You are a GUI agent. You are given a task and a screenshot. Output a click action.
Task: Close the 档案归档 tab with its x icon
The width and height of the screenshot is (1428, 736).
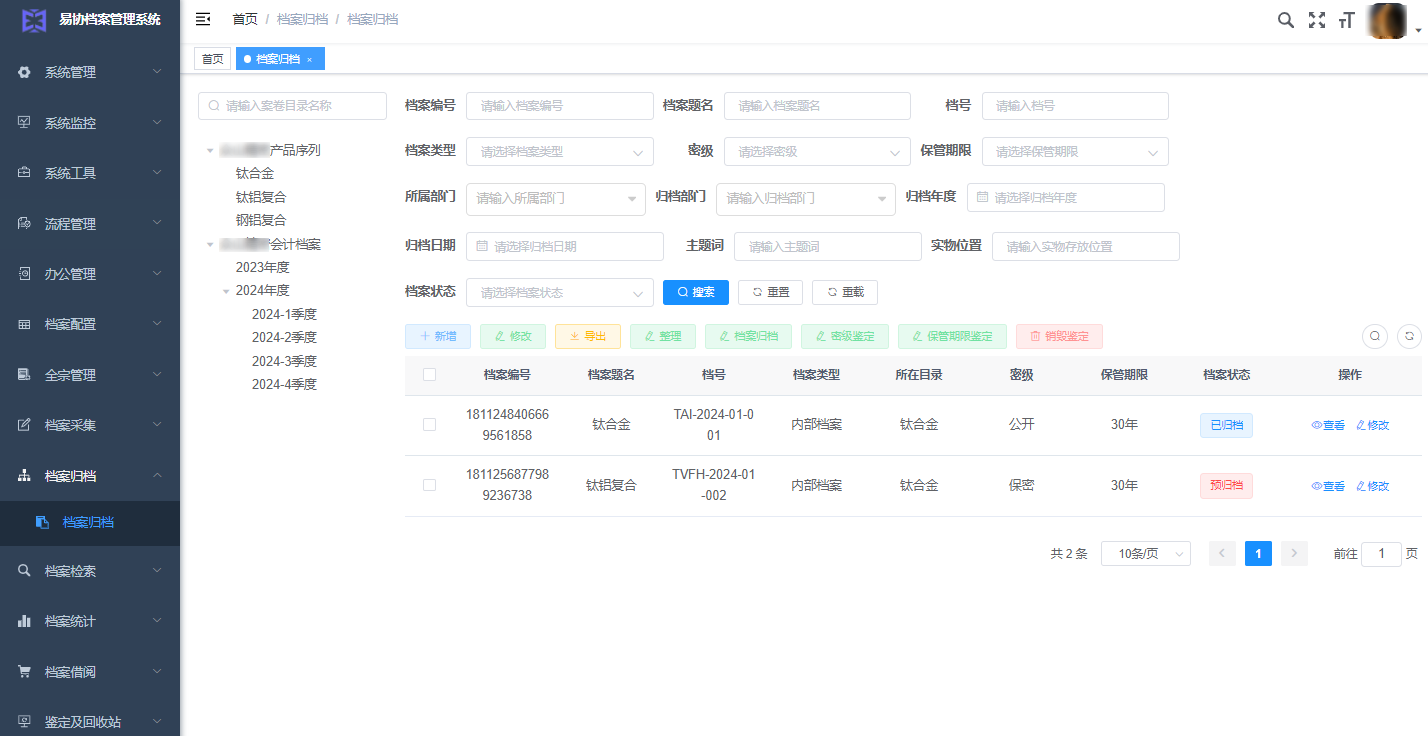tap(310, 60)
